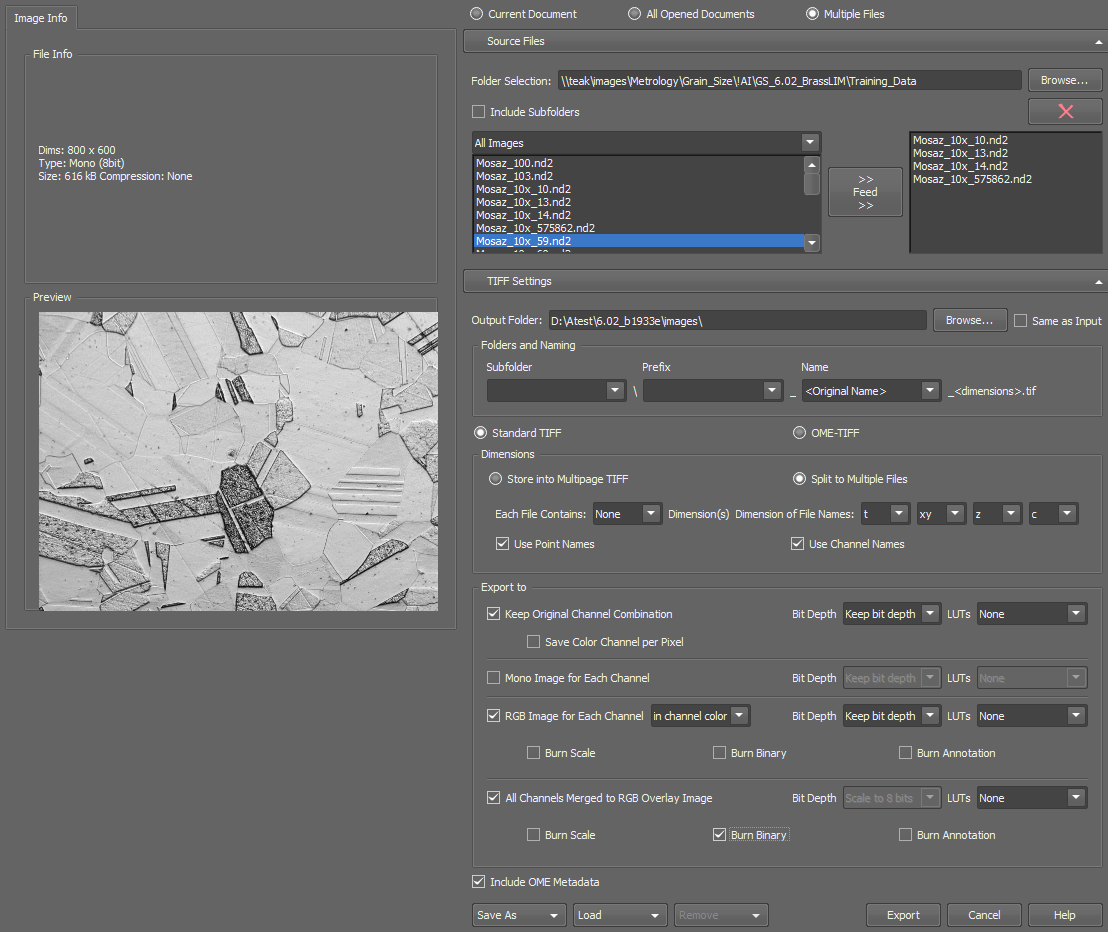The image size is (1108, 932).
Task: Toggle Include OME Metadata checkbox
Action: [478, 882]
